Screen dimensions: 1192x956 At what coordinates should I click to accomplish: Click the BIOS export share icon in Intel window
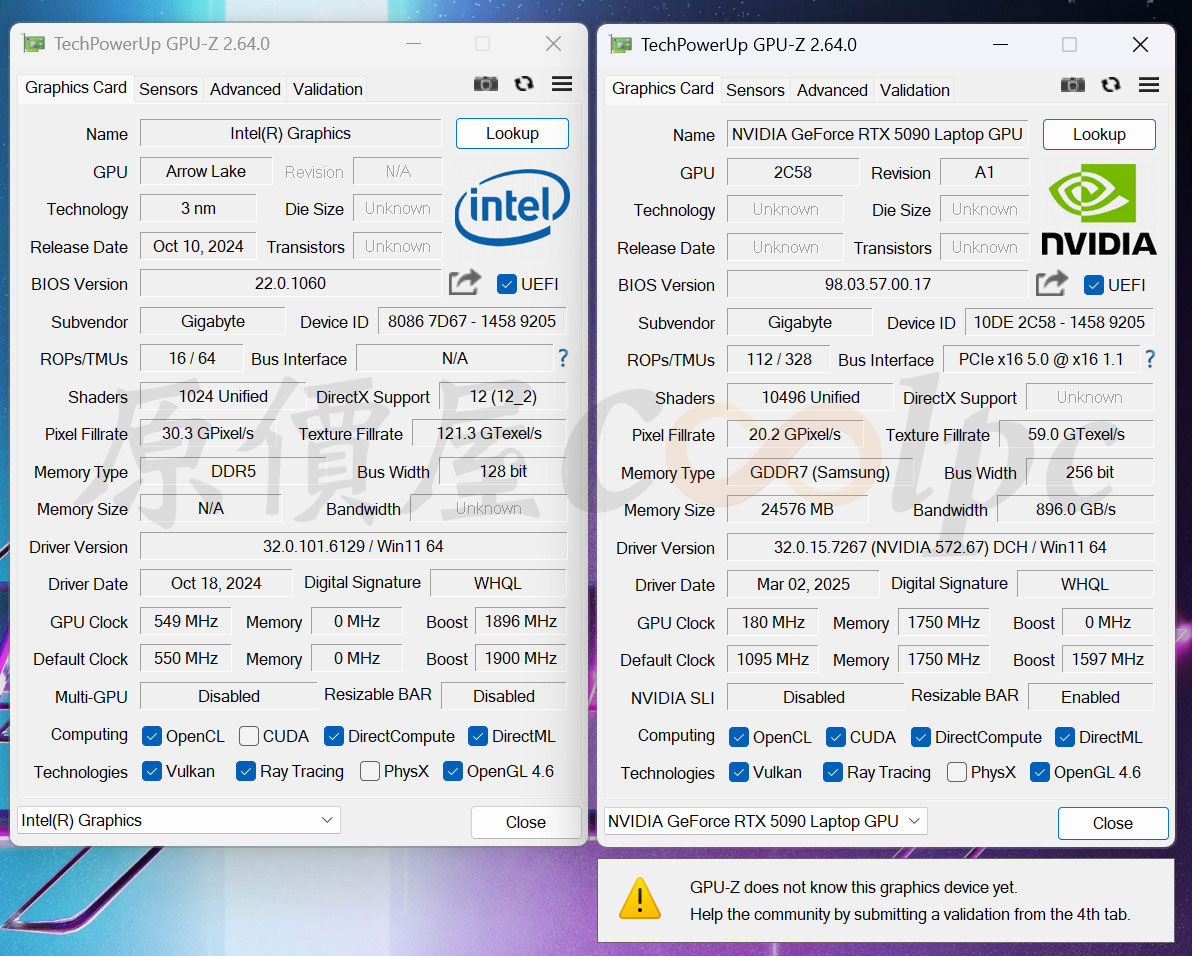click(x=464, y=283)
